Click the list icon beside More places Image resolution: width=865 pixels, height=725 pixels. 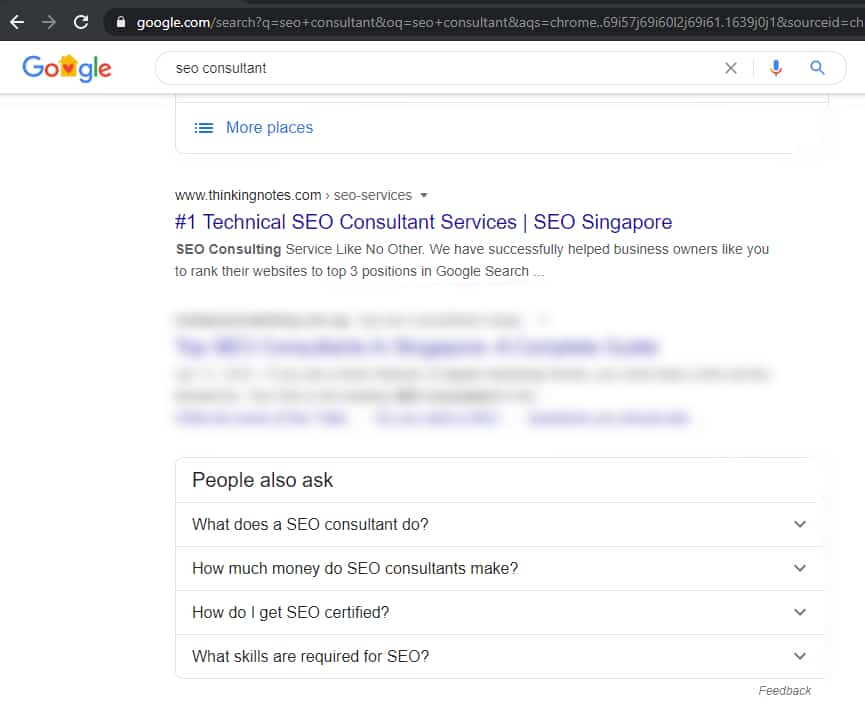coord(204,128)
